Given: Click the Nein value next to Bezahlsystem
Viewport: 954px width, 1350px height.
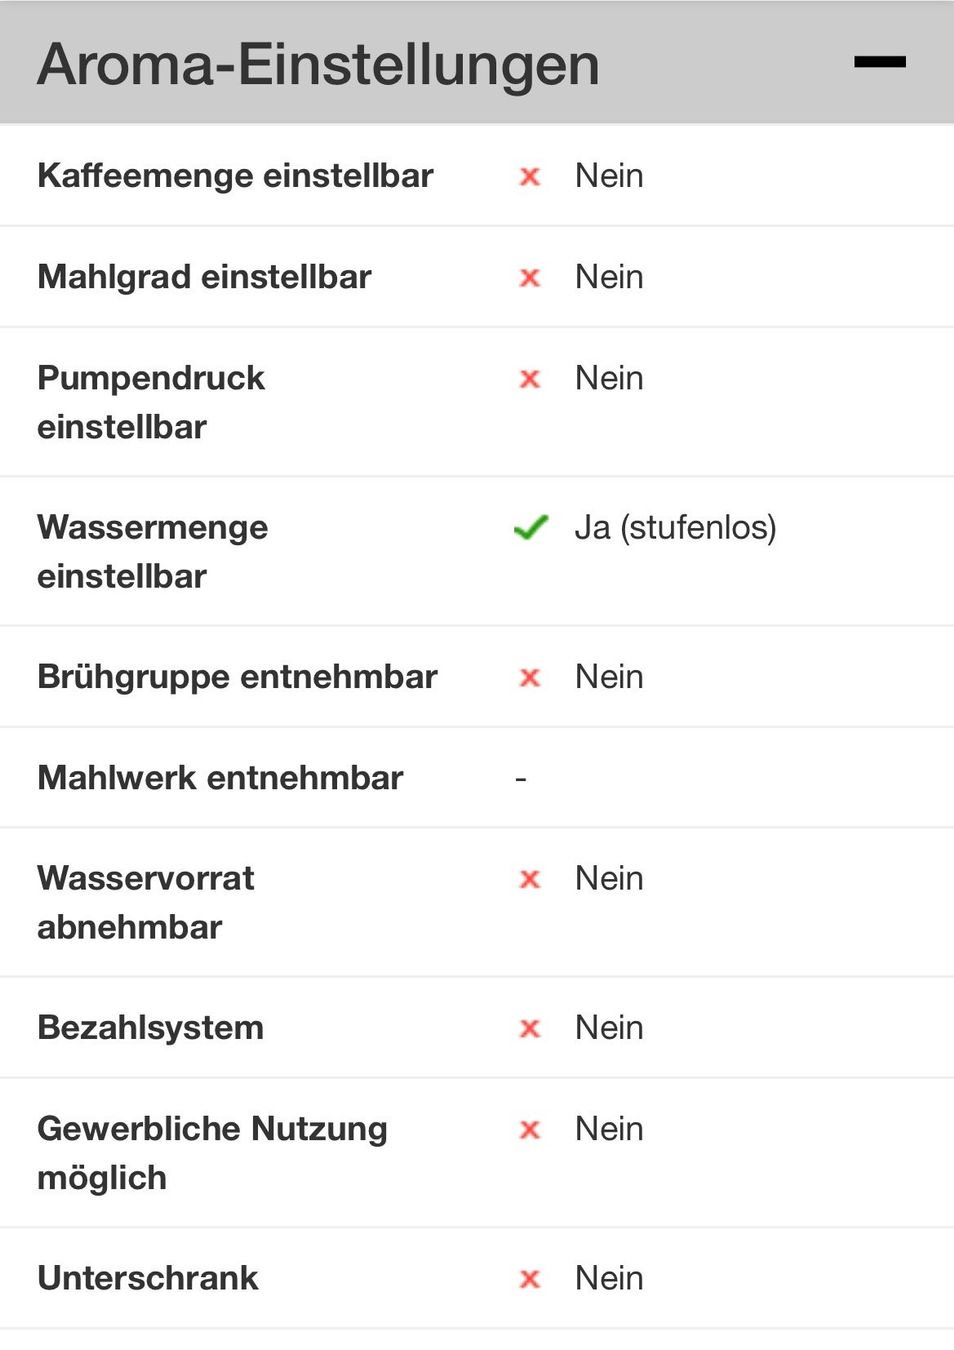Looking at the screenshot, I should pos(609,1028).
